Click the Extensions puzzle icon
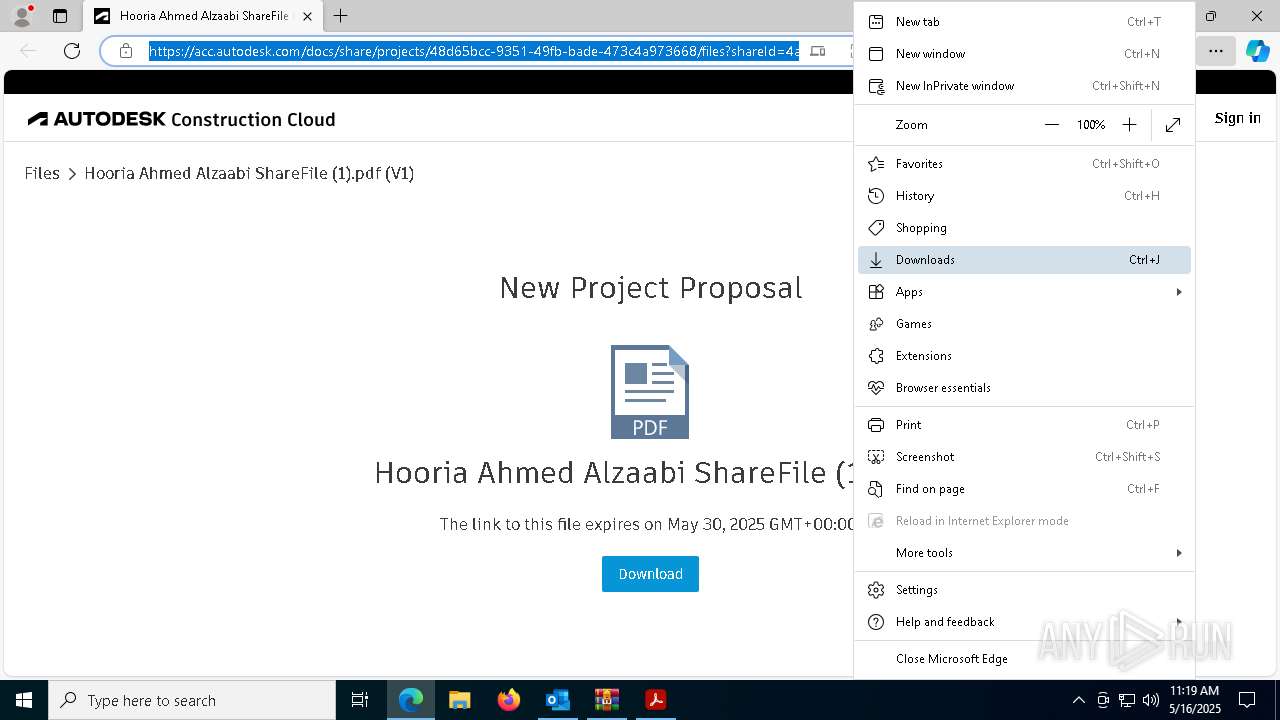The image size is (1280, 720). pyautogui.click(x=876, y=356)
